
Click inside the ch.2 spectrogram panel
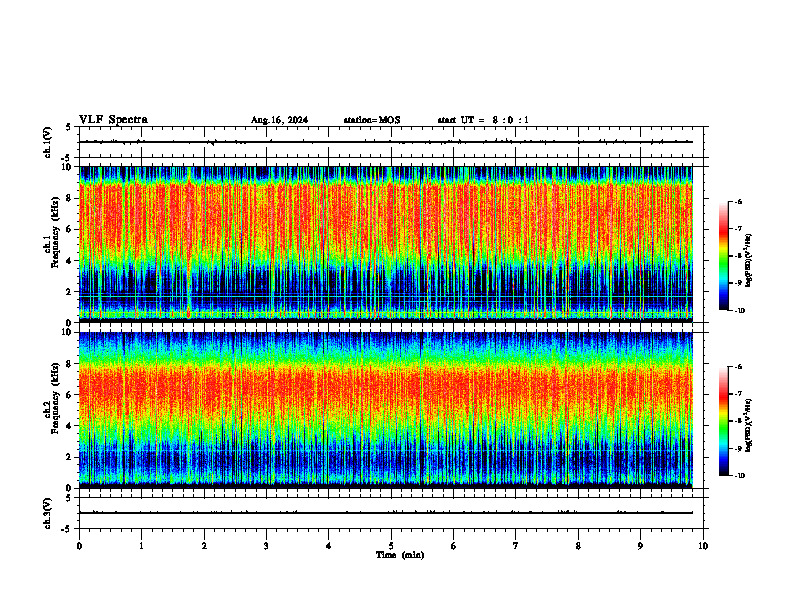[386, 410]
